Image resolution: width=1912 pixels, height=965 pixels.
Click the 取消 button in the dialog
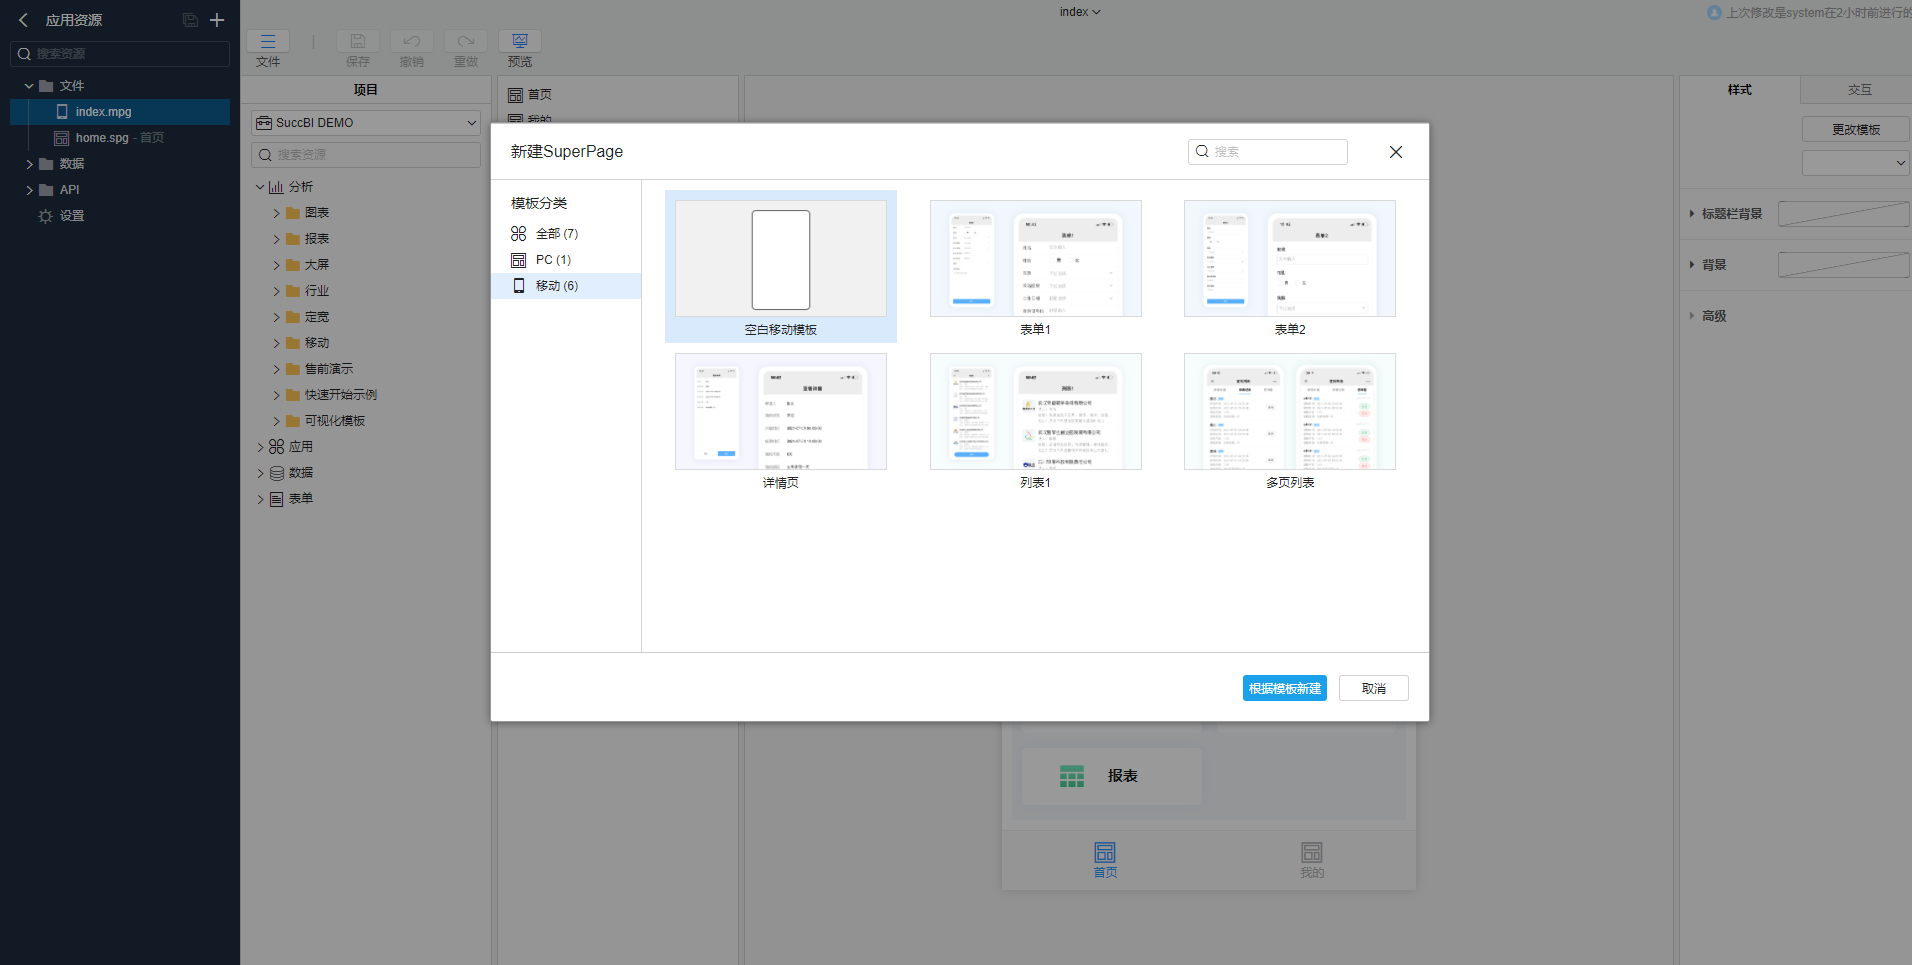(1373, 688)
